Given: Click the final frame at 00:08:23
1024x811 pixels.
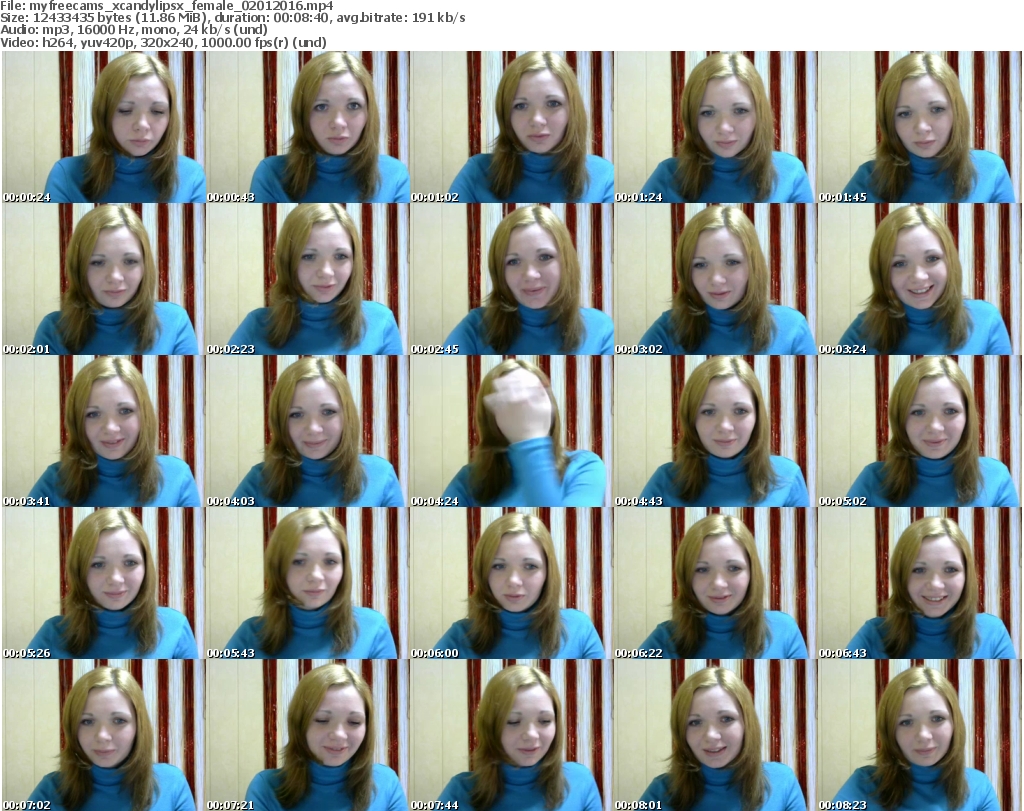Looking at the screenshot, I should 920,735.
